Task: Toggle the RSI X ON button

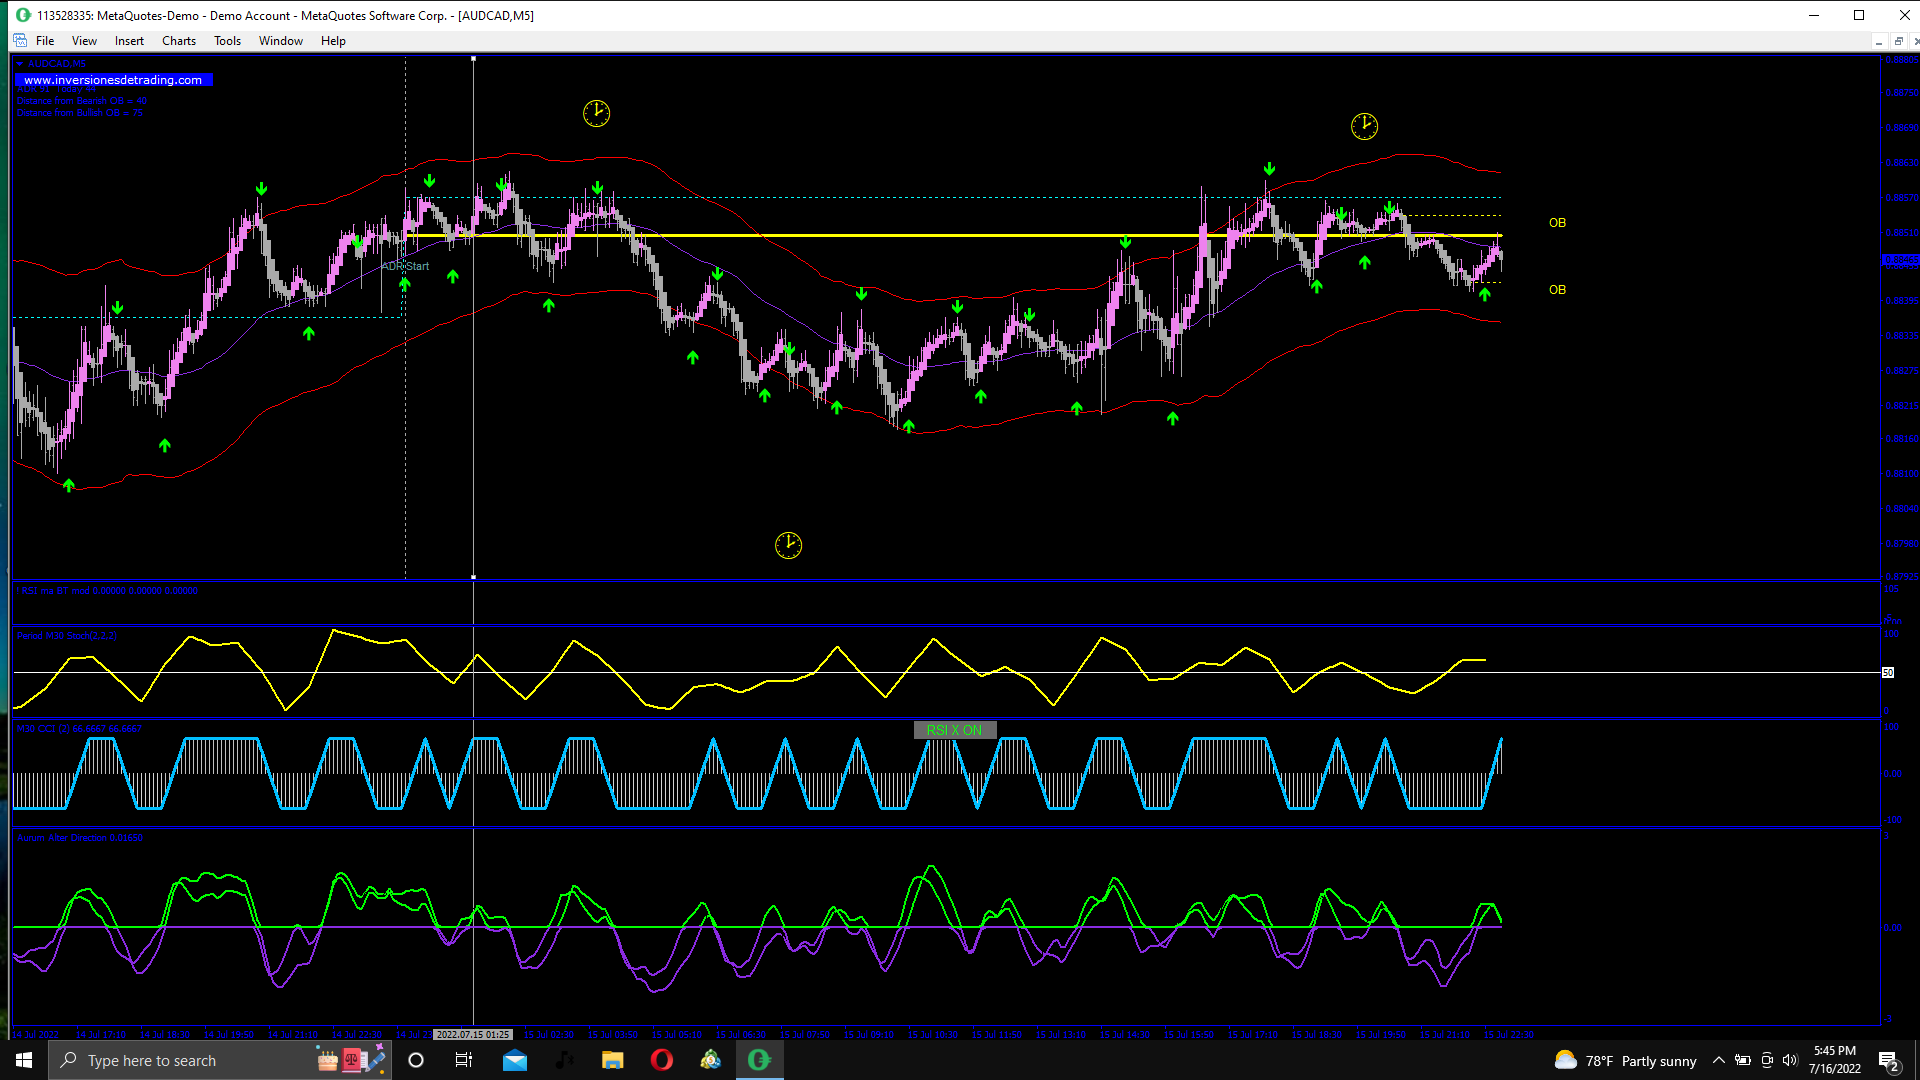Action: 954,730
